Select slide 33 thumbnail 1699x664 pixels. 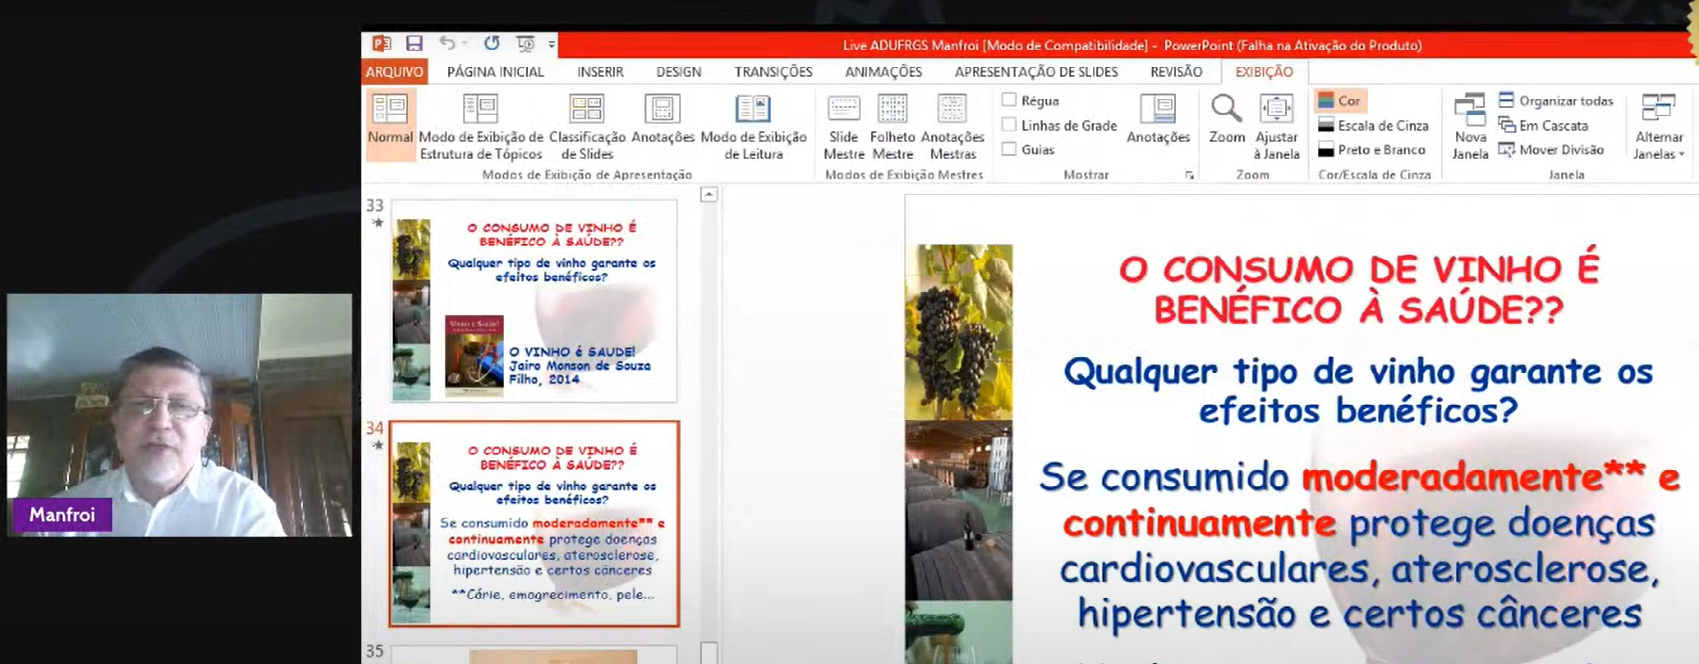pyautogui.click(x=534, y=301)
